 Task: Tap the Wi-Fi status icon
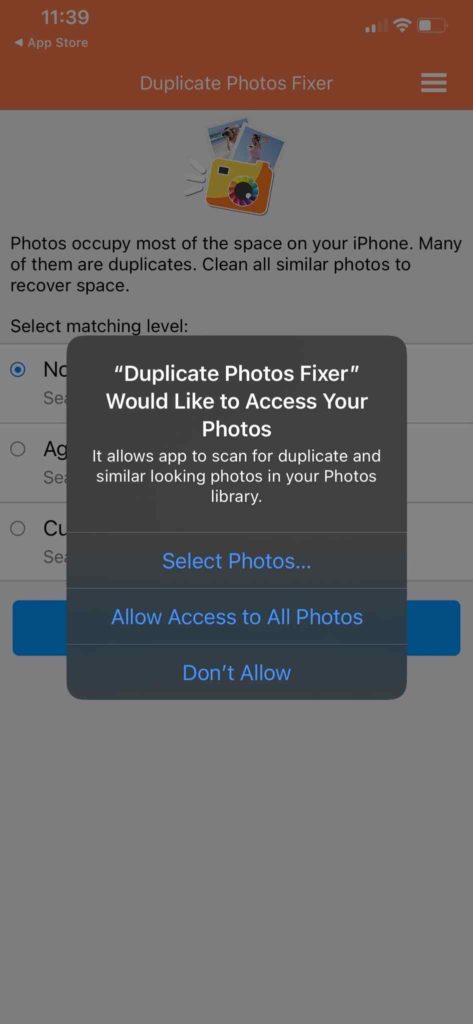(x=403, y=26)
